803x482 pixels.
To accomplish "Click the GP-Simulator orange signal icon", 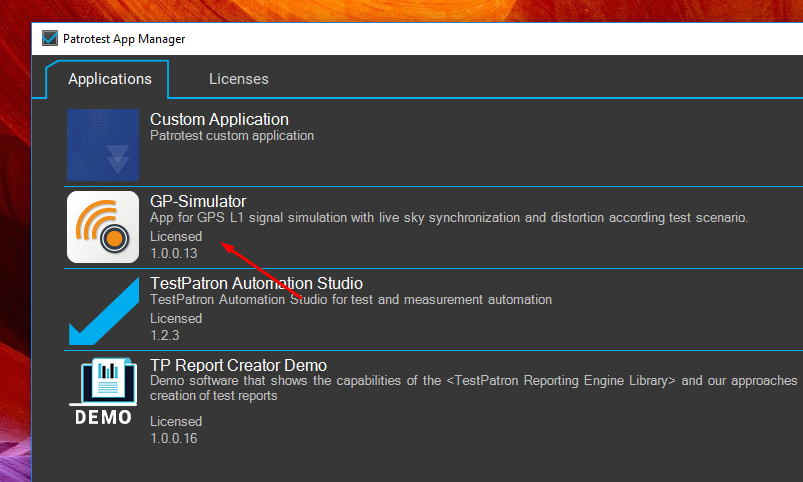I will tap(103, 227).
